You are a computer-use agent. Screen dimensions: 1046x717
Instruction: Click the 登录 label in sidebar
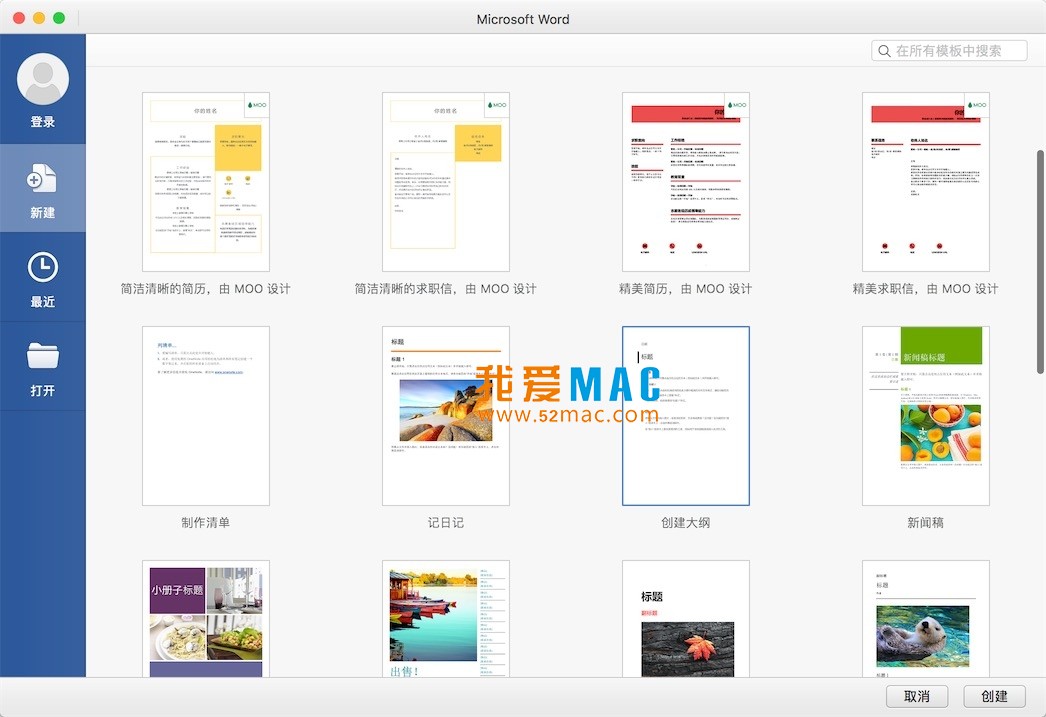tap(43, 122)
